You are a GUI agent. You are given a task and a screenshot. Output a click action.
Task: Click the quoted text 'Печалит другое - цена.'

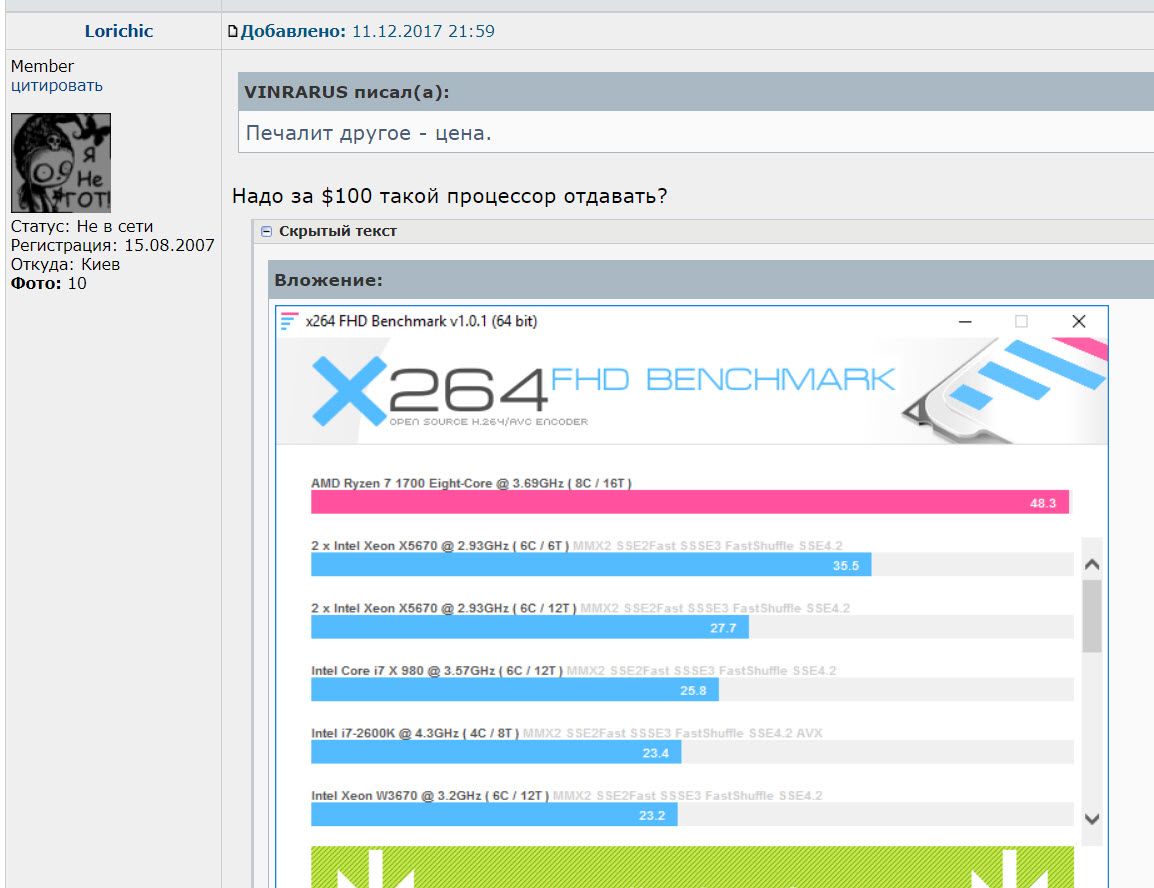tap(368, 133)
